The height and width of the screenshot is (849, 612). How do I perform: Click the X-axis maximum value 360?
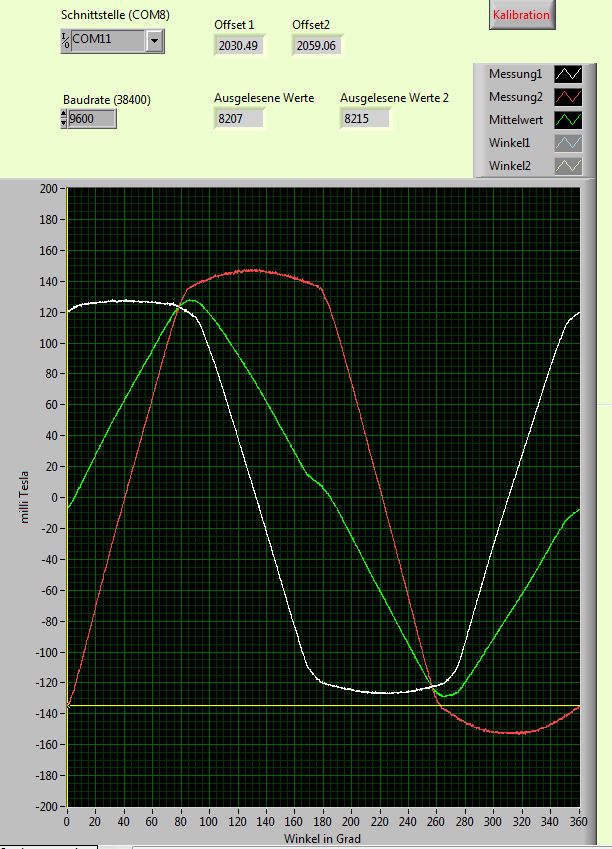coord(578,821)
